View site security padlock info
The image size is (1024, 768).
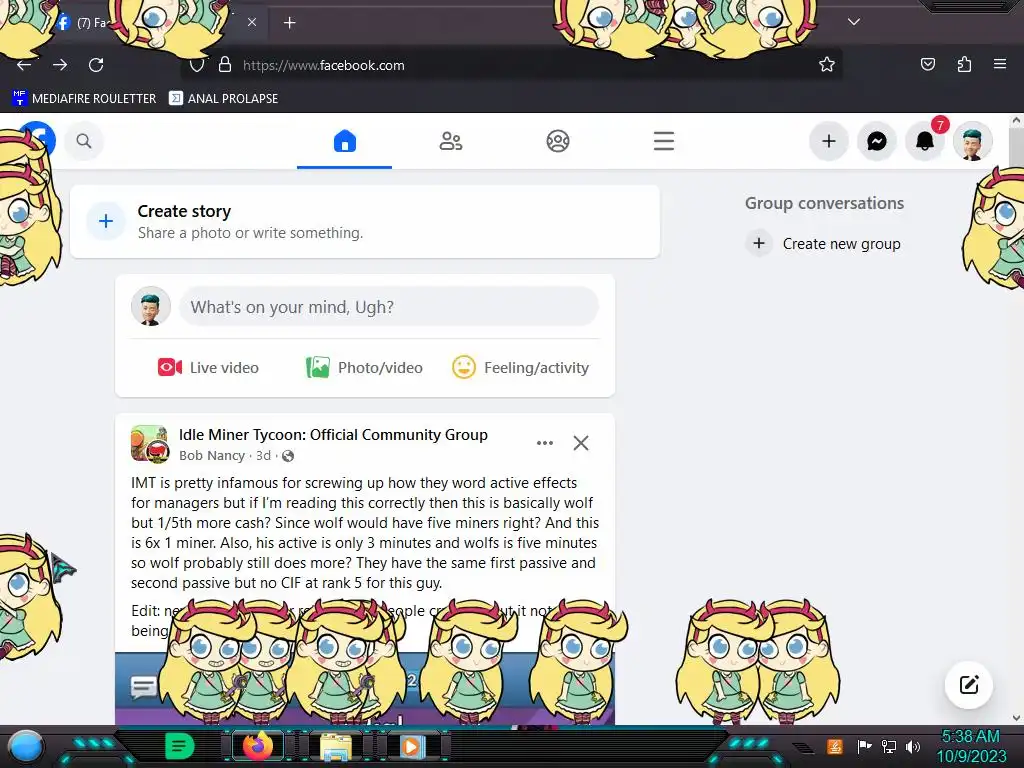[x=225, y=65]
